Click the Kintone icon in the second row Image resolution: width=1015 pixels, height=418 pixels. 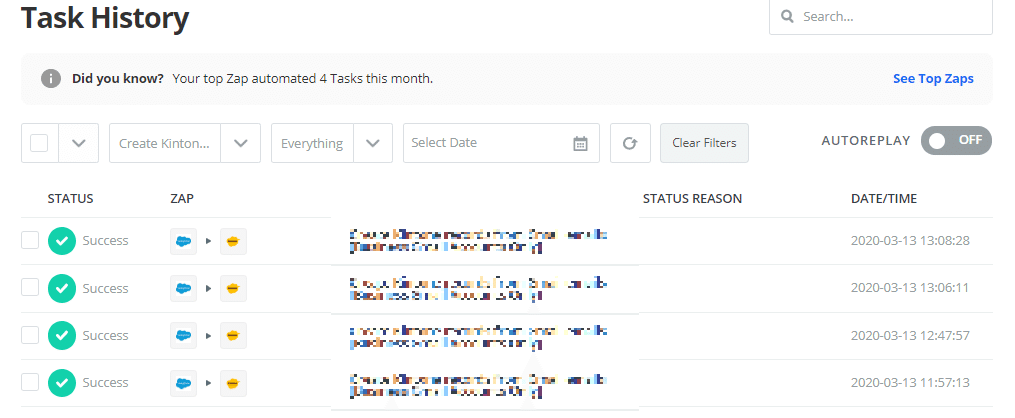[x=233, y=288]
